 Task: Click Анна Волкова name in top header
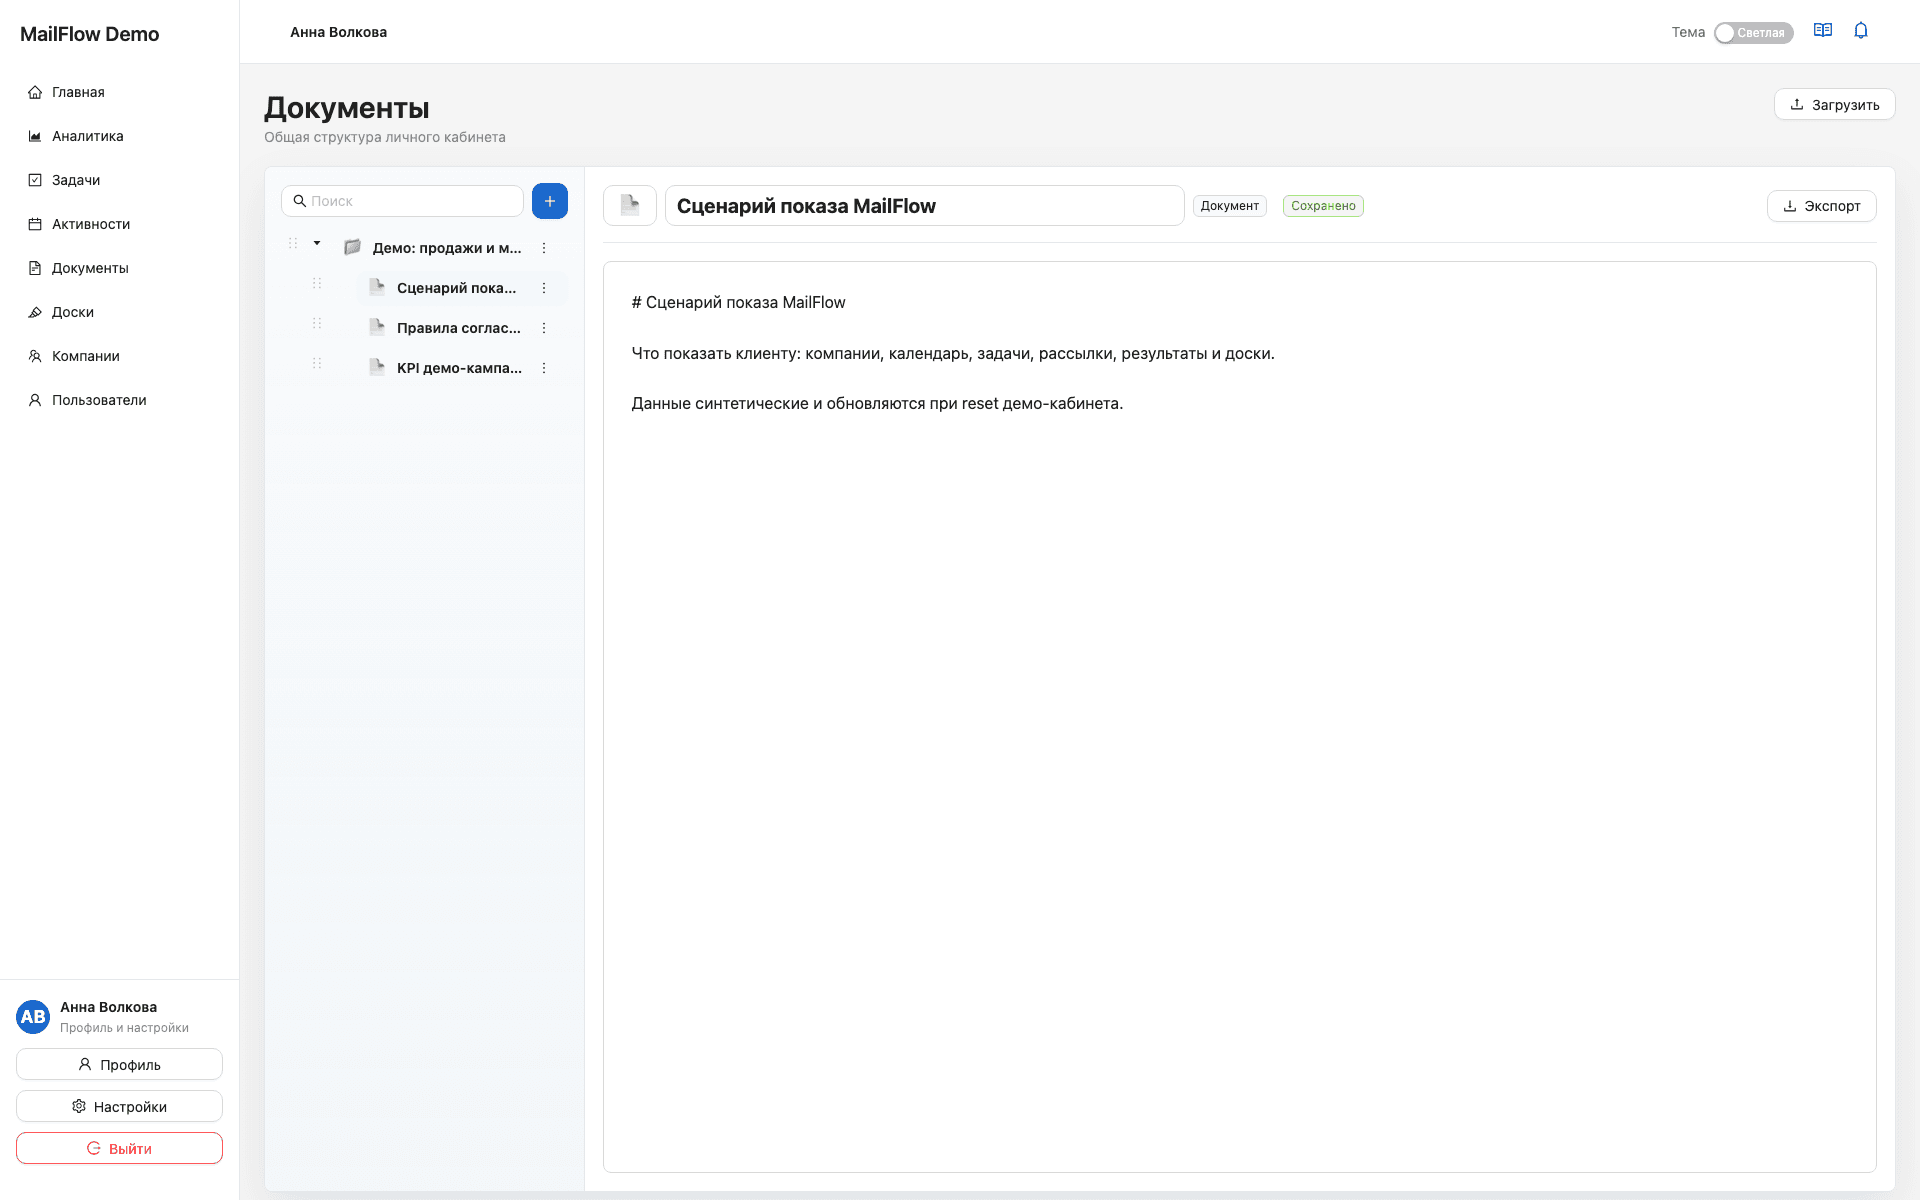338,32
